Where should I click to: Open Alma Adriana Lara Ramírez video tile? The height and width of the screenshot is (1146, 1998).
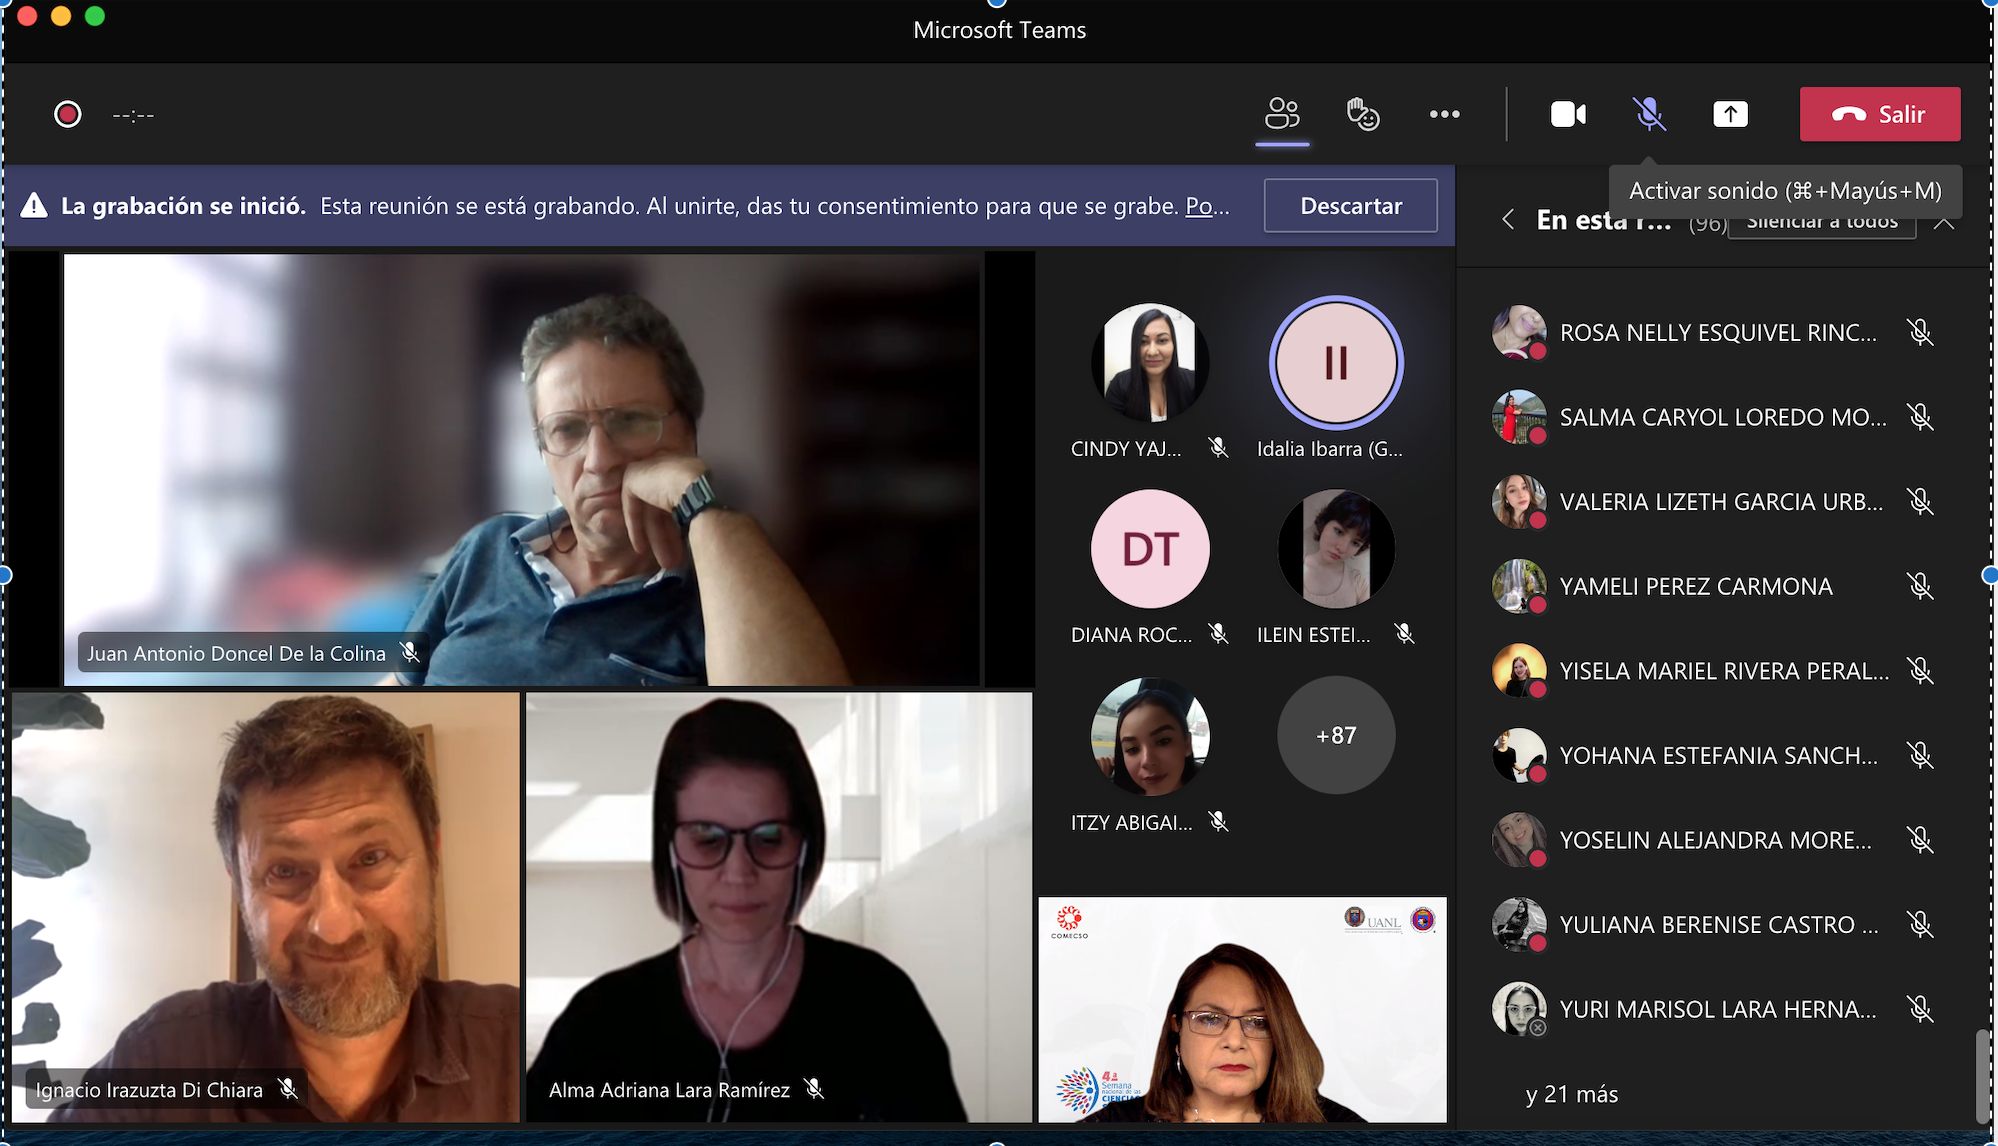779,907
